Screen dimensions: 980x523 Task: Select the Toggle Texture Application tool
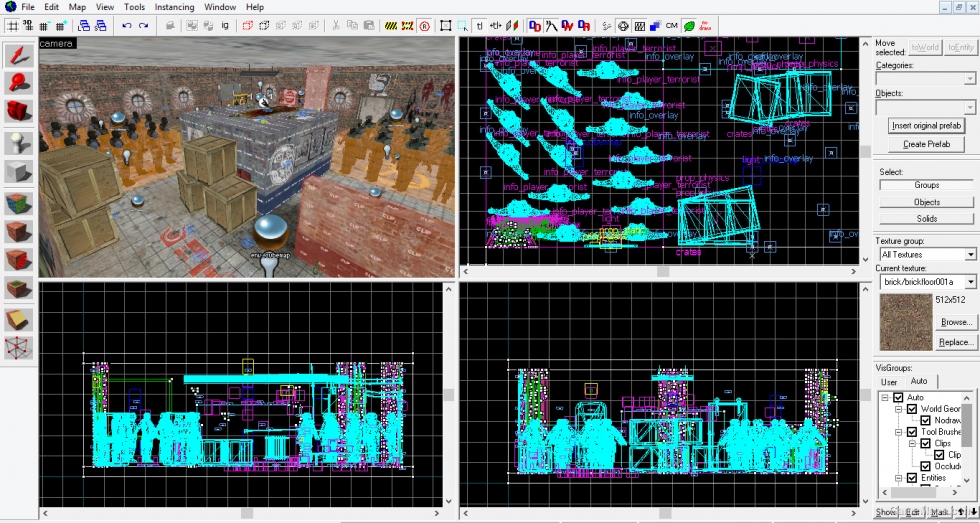tap(19, 203)
